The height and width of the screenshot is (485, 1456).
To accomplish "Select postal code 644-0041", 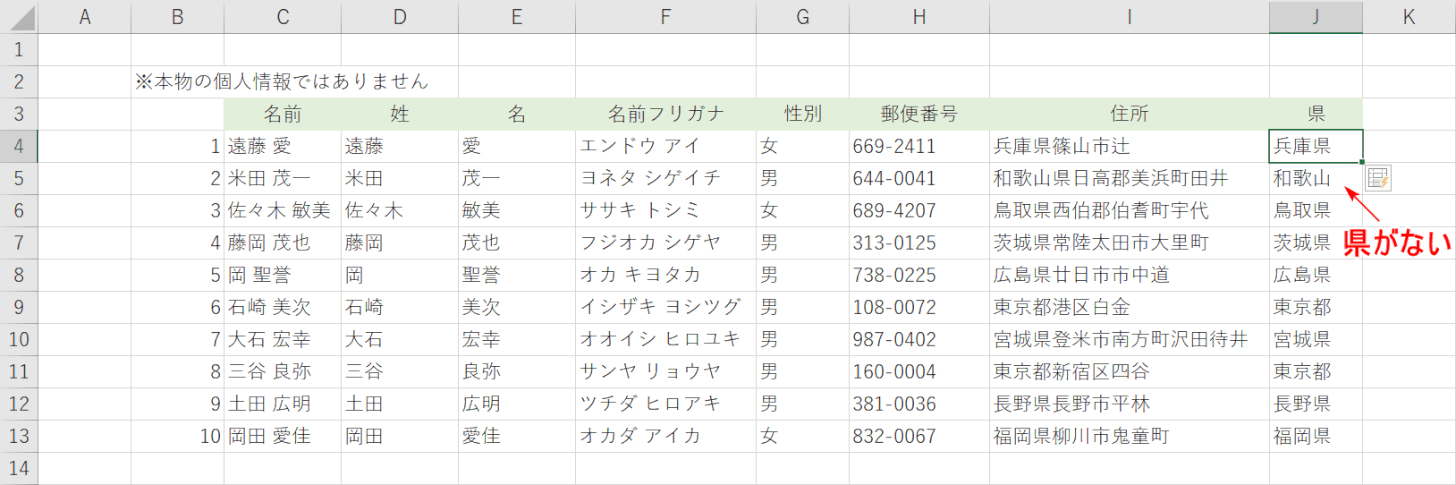I will click(x=919, y=179).
